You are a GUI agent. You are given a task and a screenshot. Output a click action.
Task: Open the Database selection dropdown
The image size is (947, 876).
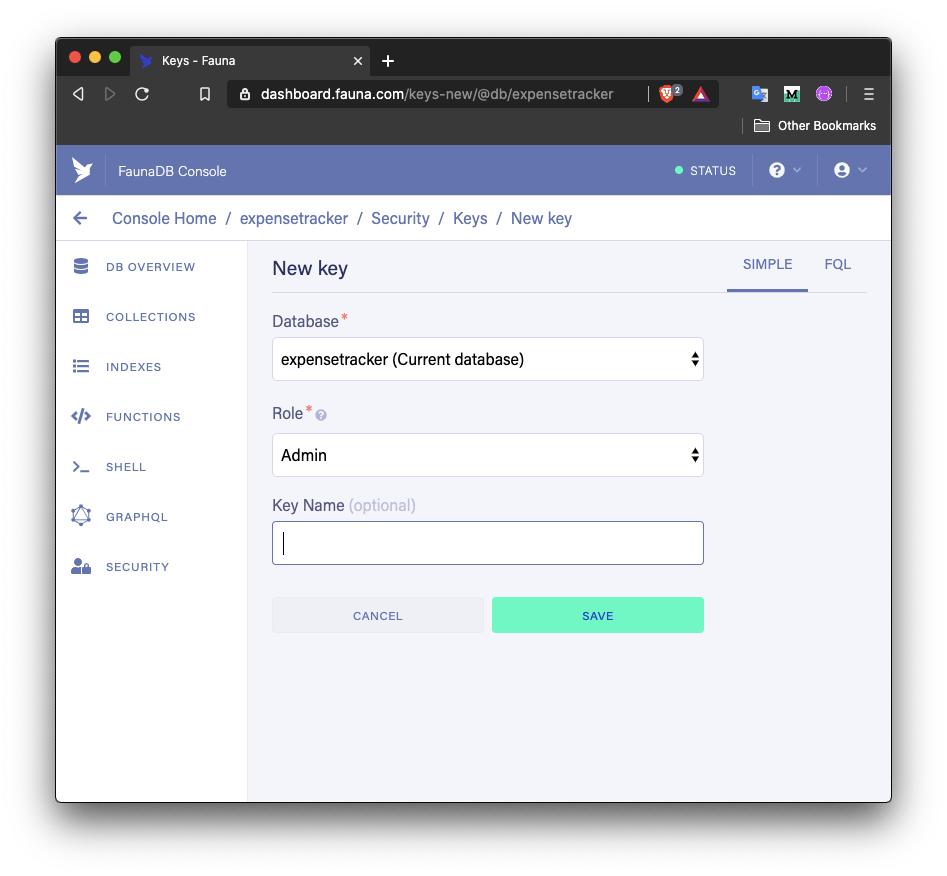coord(487,359)
